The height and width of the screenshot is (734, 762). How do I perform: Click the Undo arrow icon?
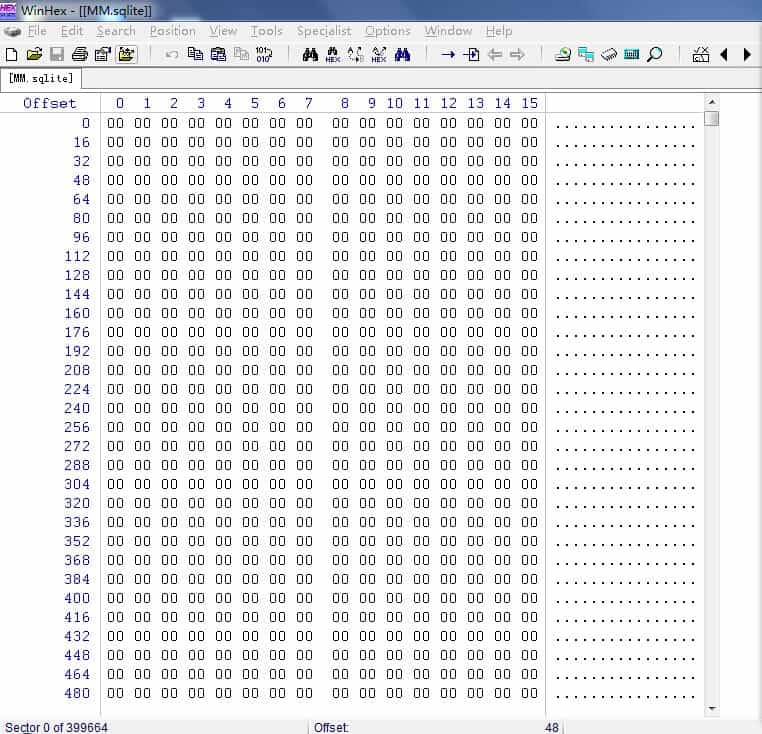coord(172,54)
